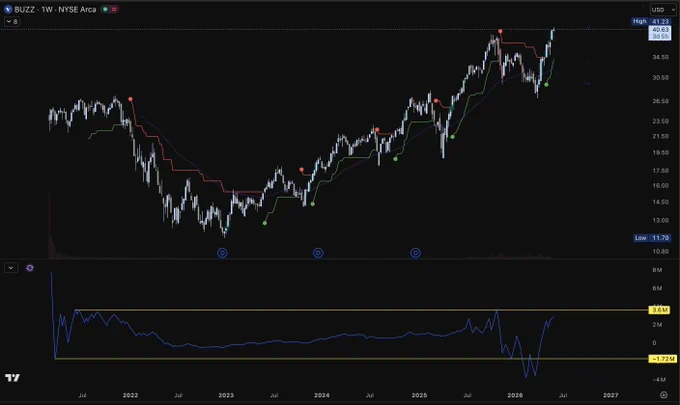
Task: Select the red sell signal dot near 2022
Action: pyautogui.click(x=131, y=99)
